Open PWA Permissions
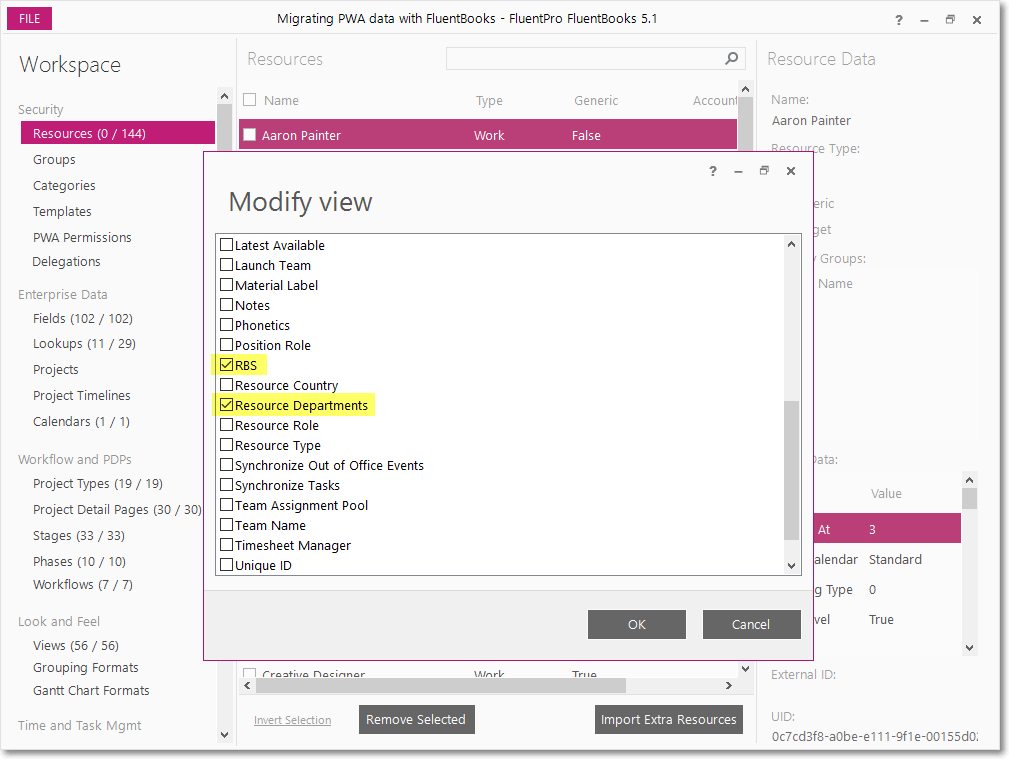The width and height of the screenshot is (1009, 759). (x=82, y=238)
